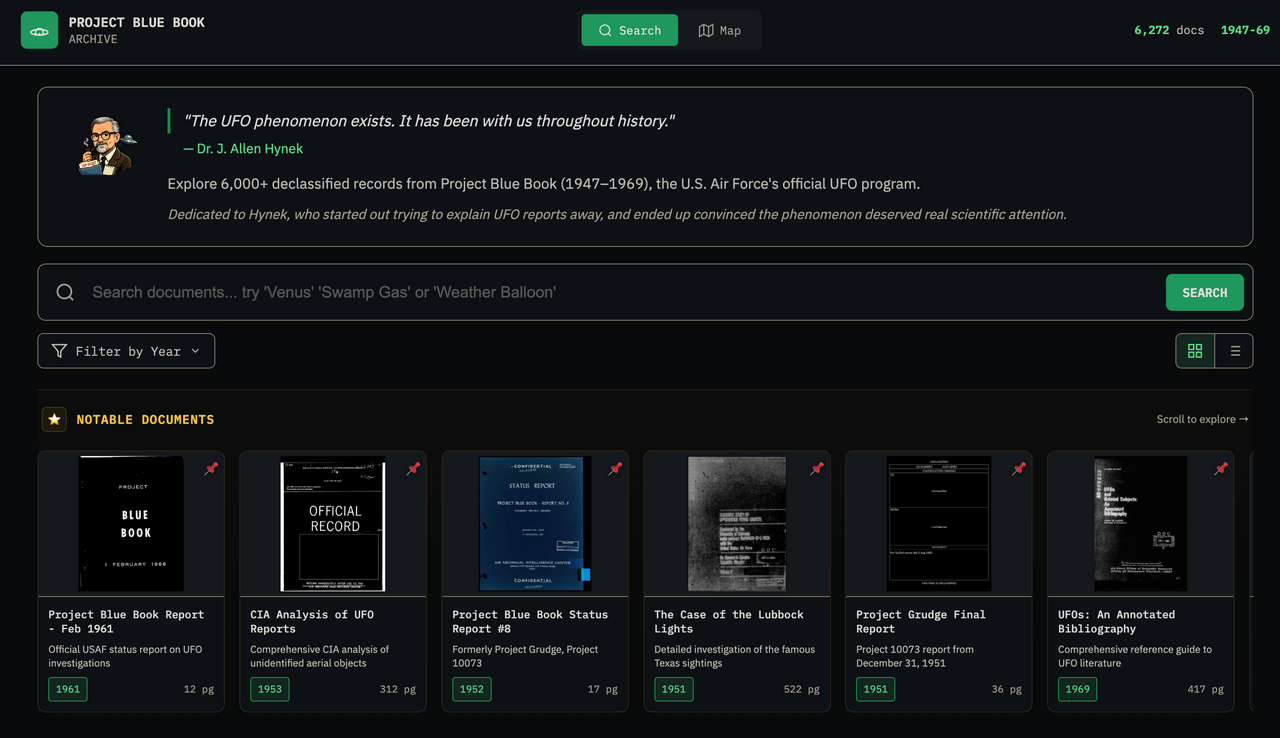Click pin icon on Annotated Bibliography card

click(x=1221, y=469)
